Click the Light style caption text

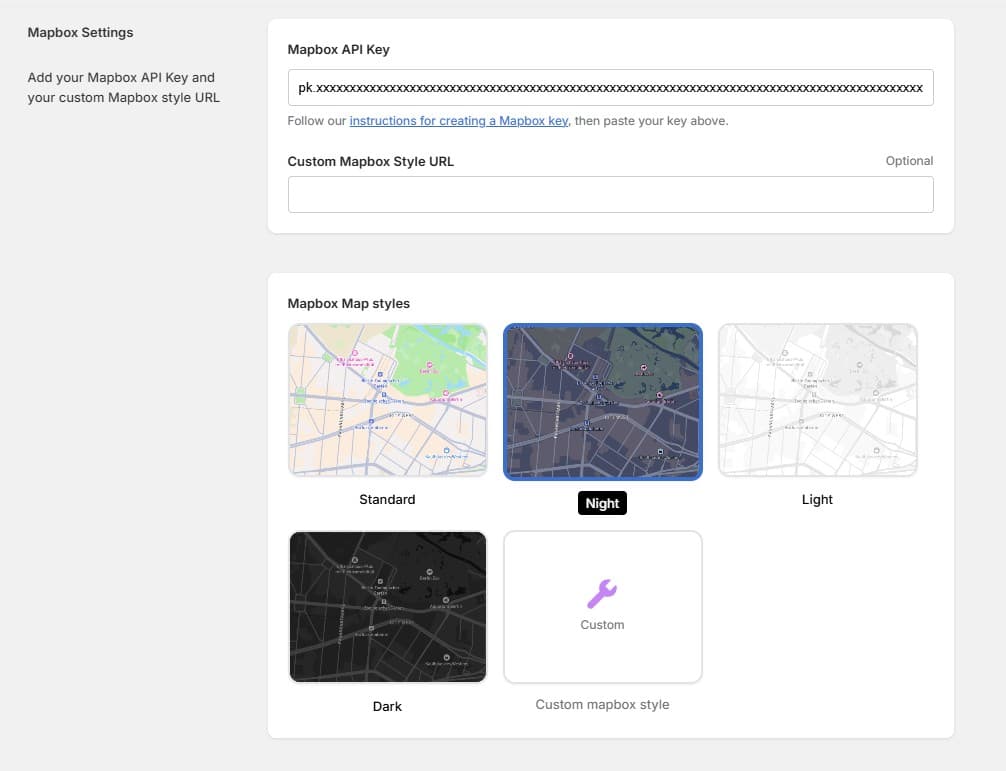pos(817,499)
